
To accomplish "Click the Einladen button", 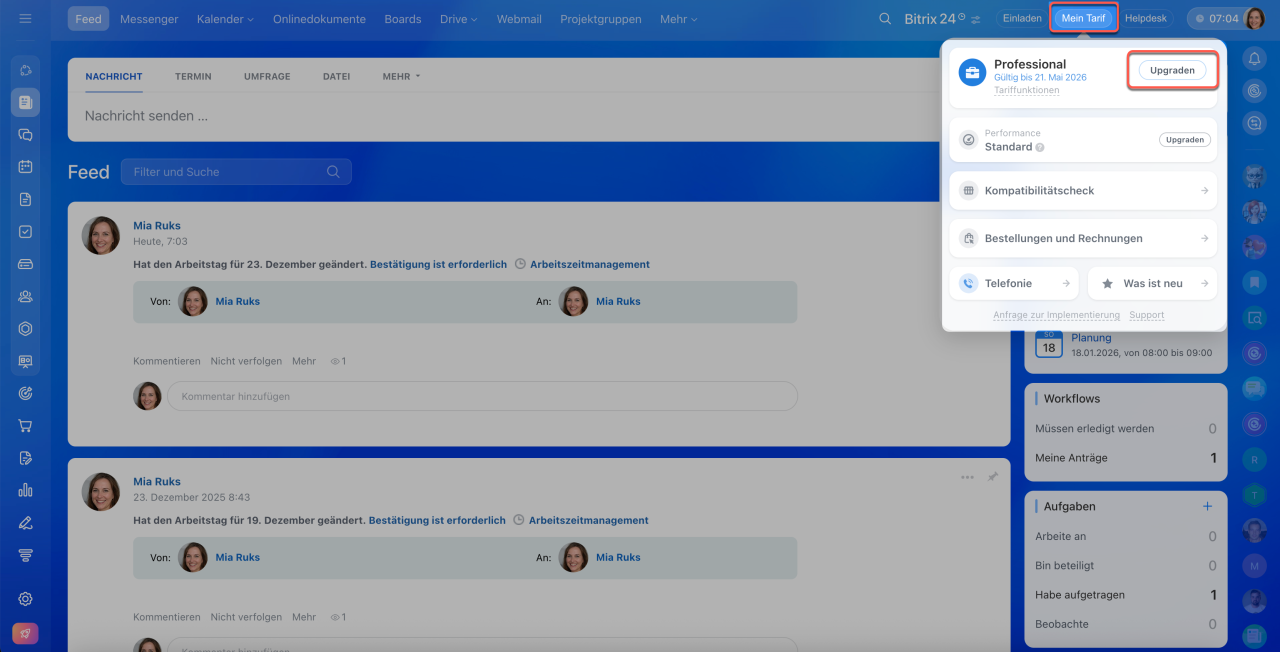I will point(1022,18).
